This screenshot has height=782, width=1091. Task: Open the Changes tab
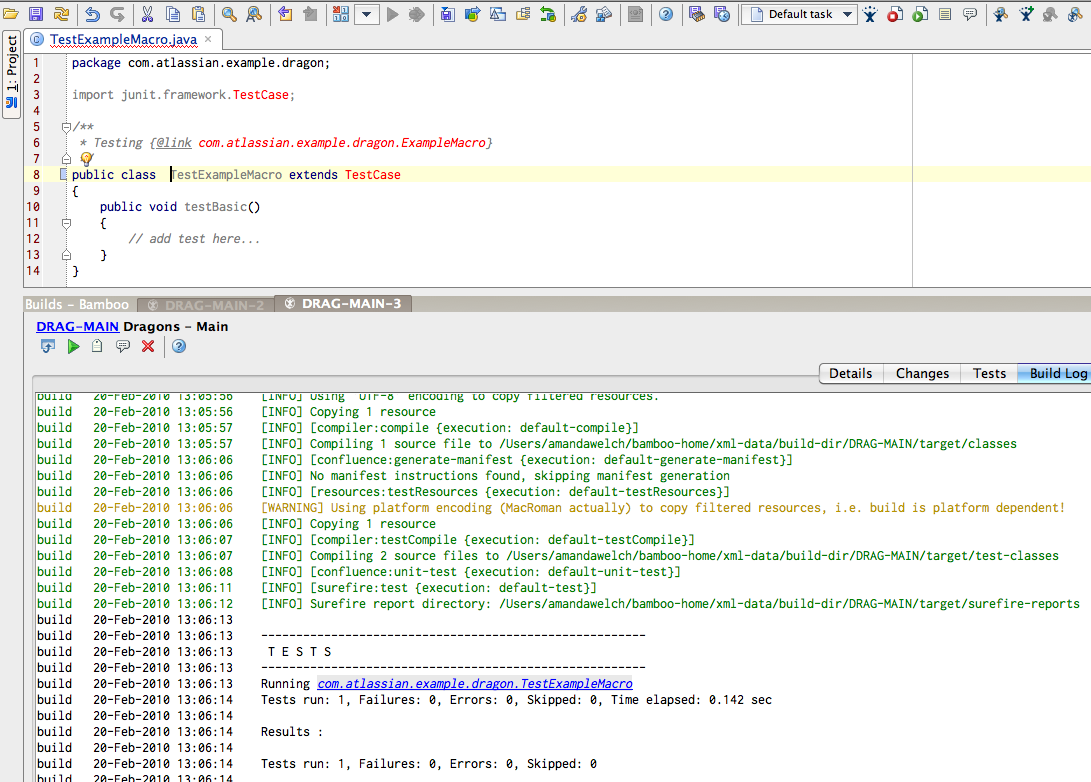pos(922,373)
